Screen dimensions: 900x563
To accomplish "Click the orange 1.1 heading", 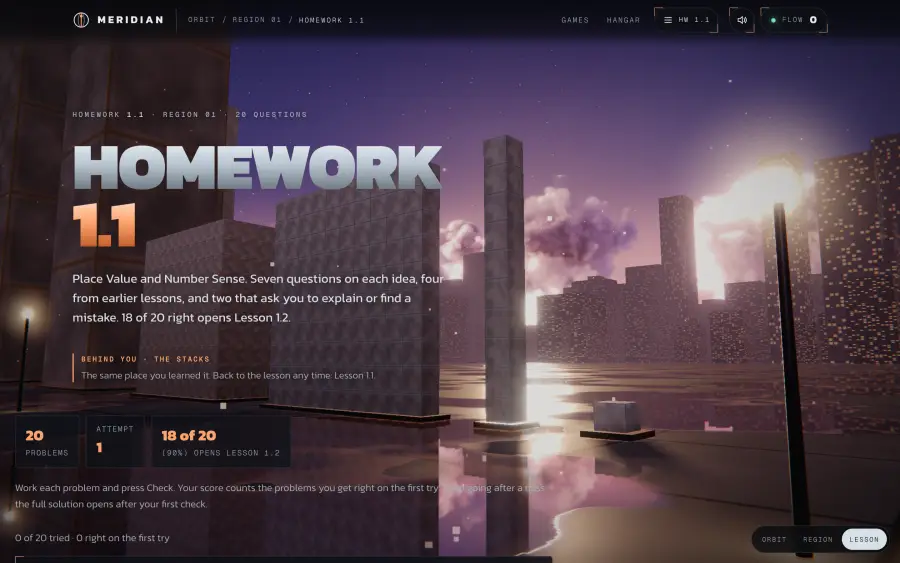I will 104,225.
